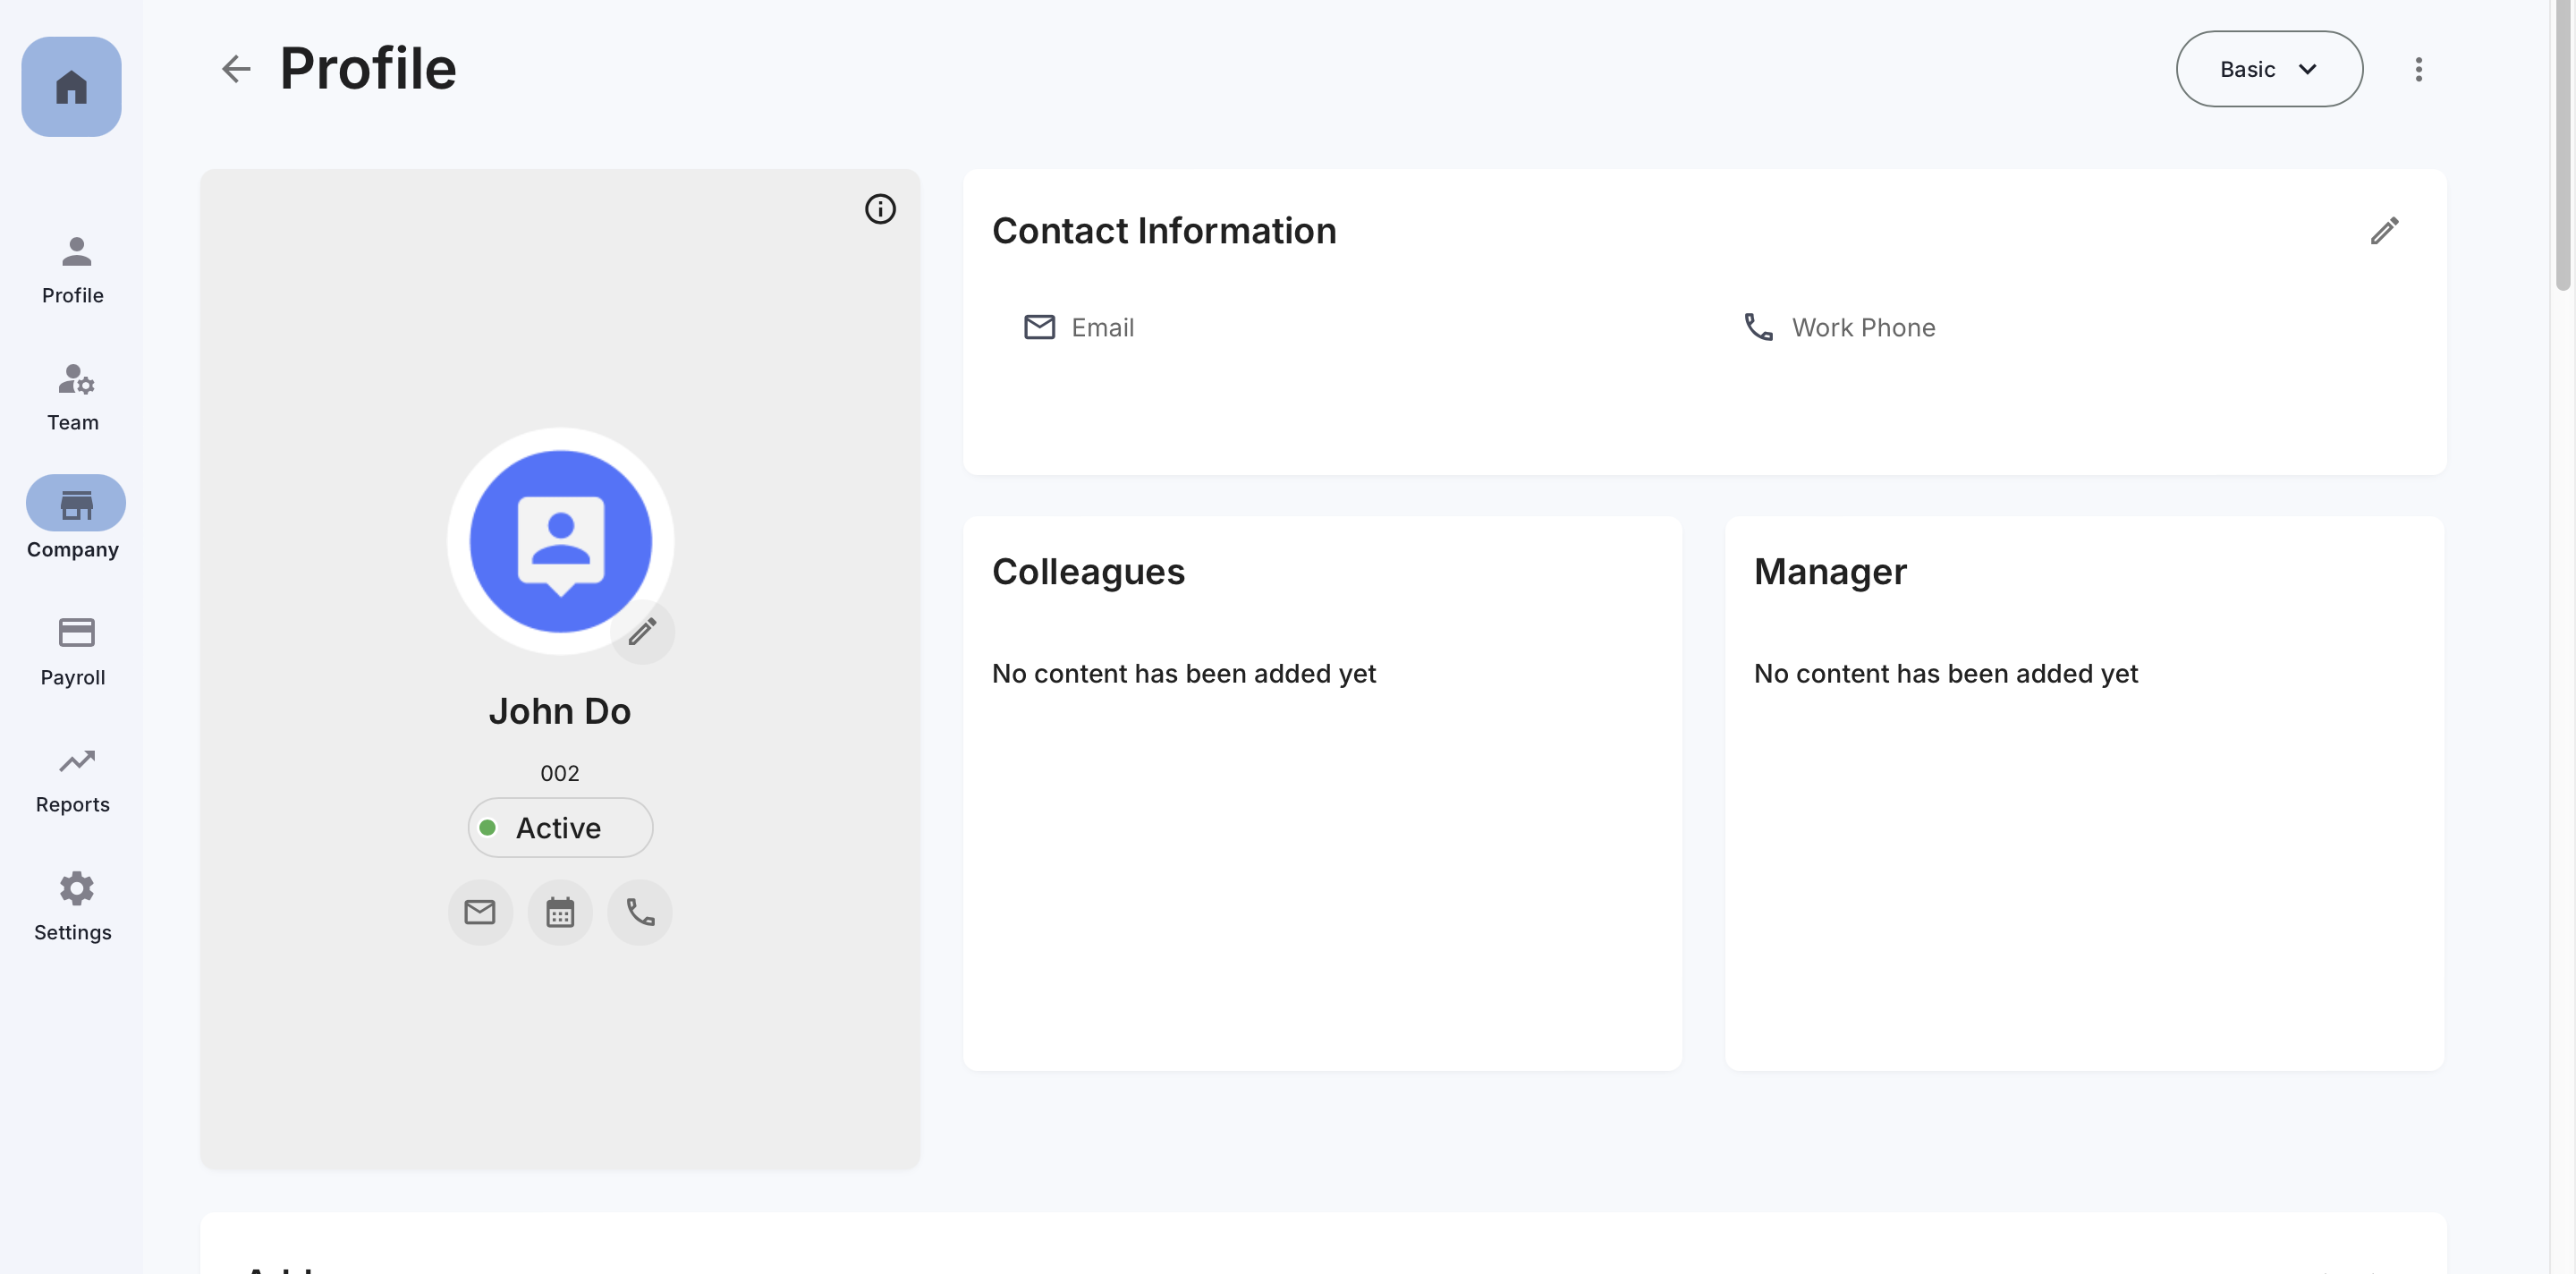Open the Profile sidebar section
Screen dimensions: 2576x1274
click(x=73, y=270)
